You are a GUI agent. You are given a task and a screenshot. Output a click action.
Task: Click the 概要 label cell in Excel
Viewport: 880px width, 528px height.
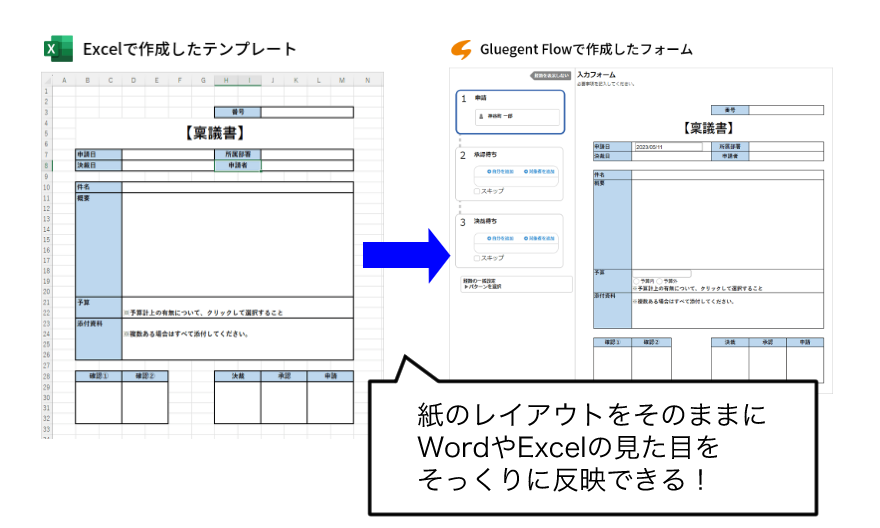click(99, 245)
